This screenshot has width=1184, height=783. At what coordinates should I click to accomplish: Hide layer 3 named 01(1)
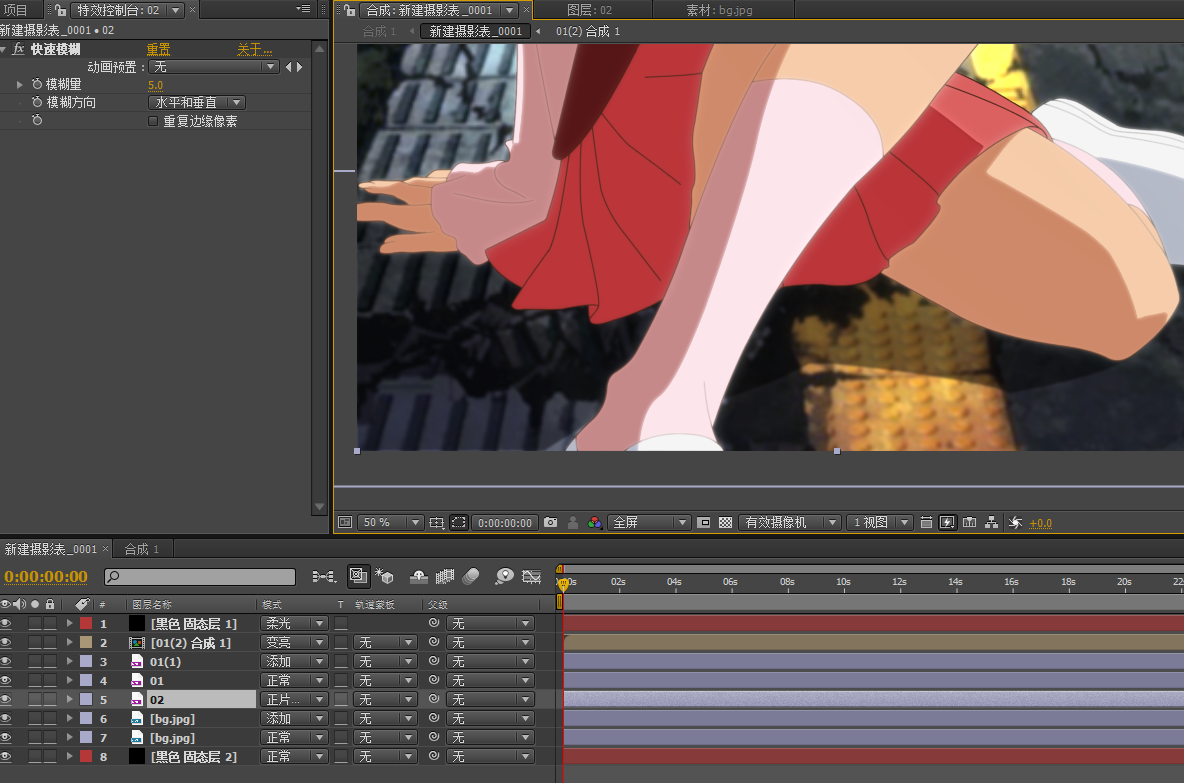coord(6,662)
